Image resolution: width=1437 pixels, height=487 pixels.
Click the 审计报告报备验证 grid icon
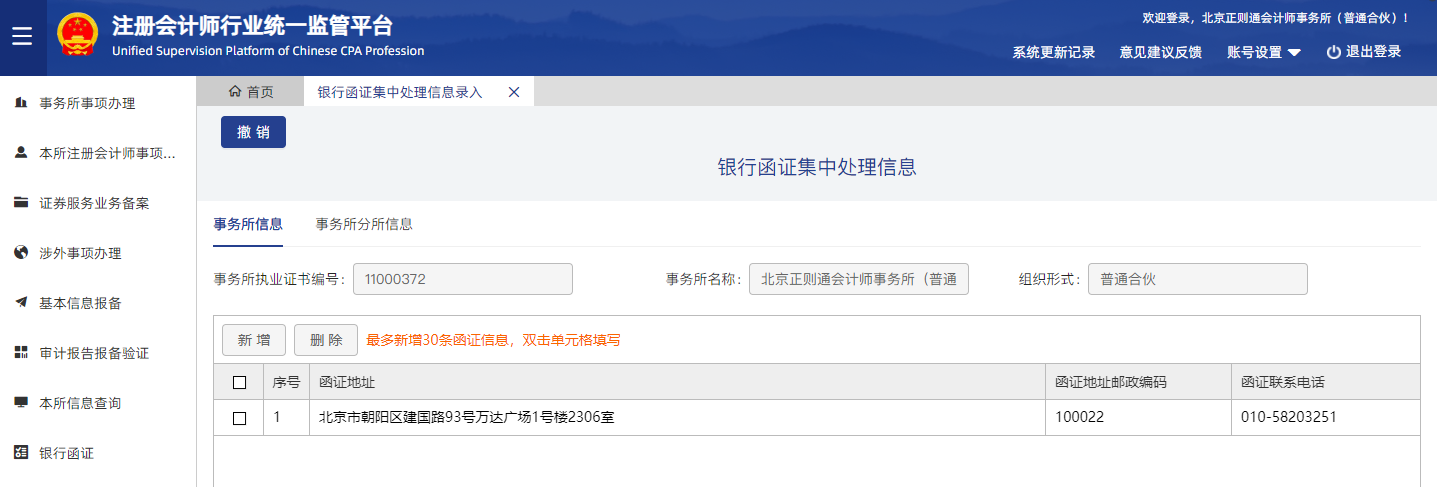click(x=21, y=353)
